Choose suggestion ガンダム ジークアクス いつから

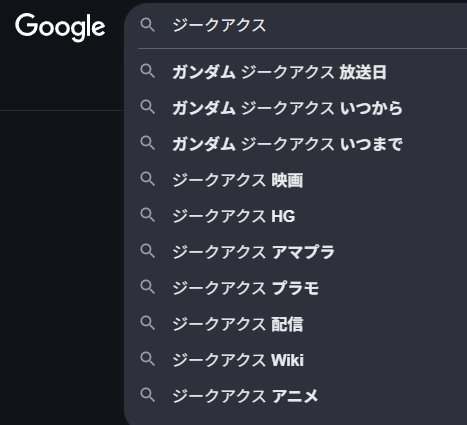point(296,108)
